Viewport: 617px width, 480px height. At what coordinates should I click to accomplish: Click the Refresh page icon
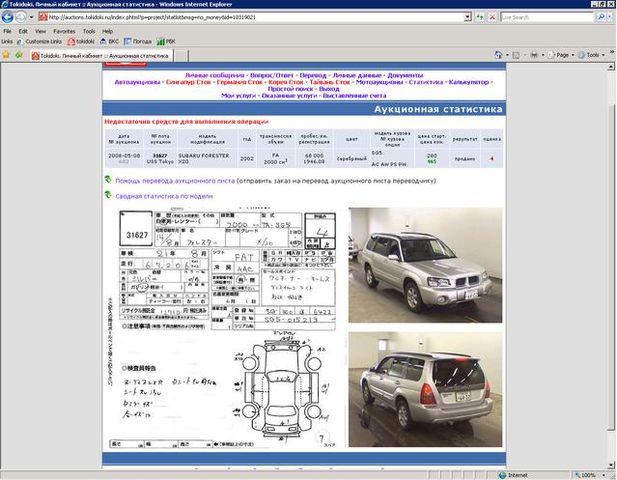(x=480, y=17)
